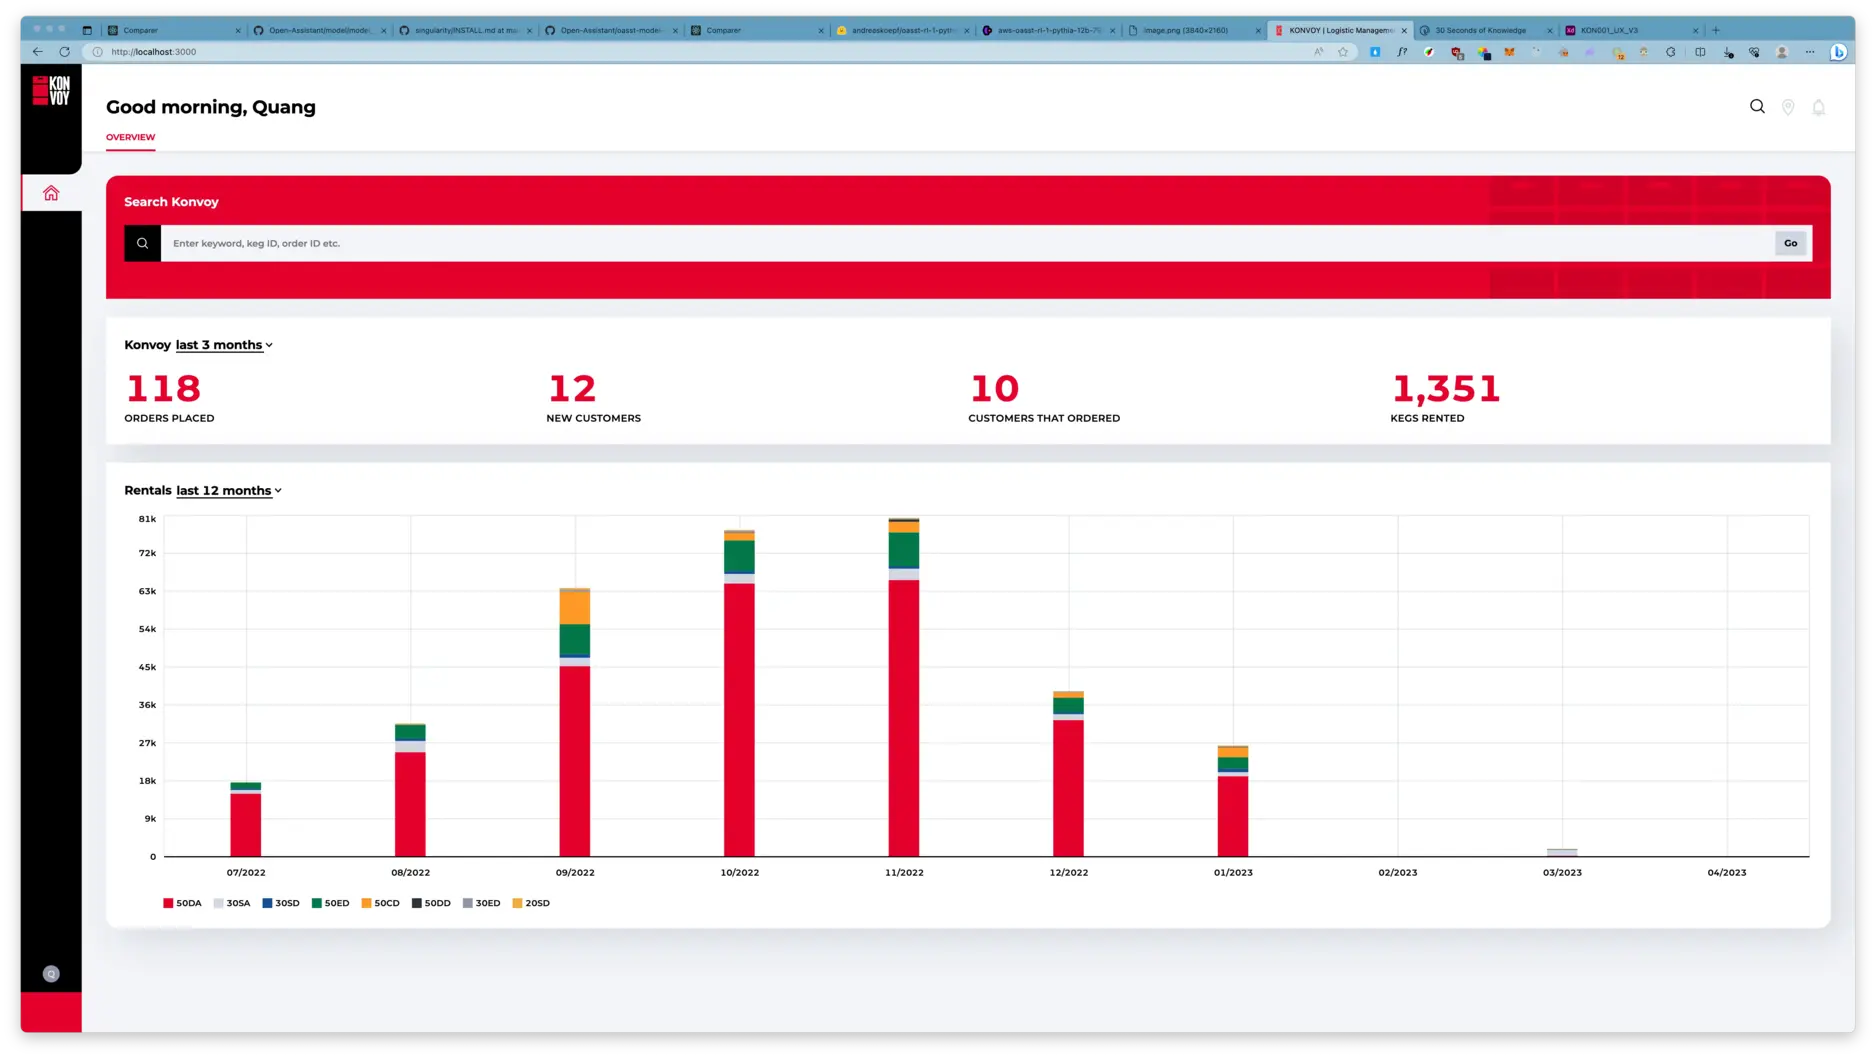Viewport: 1876px width, 1058px height.
Task: Click the f? extension icon
Action: 1402,52
